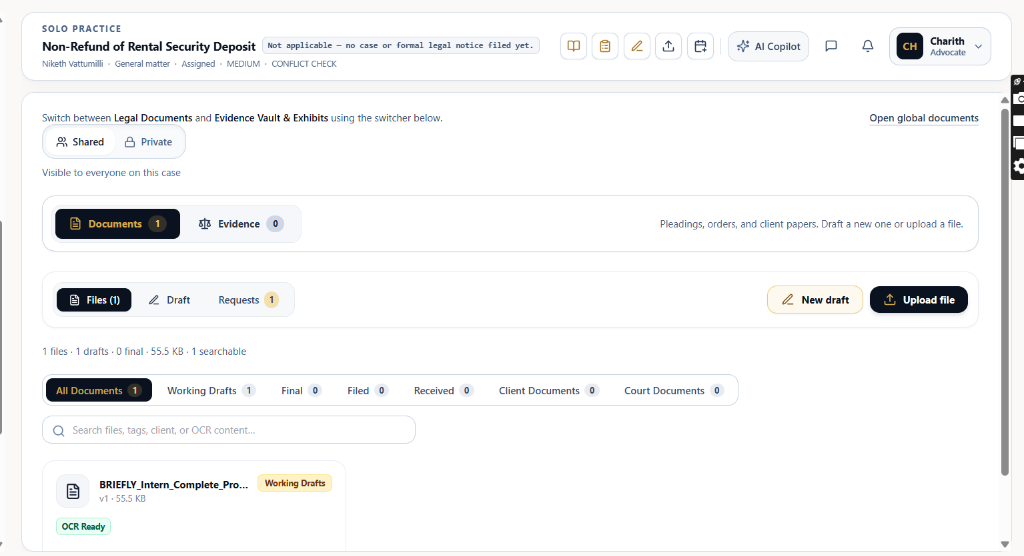Filter by Working Drafts category
The image size is (1024, 556).
(x=210, y=390)
